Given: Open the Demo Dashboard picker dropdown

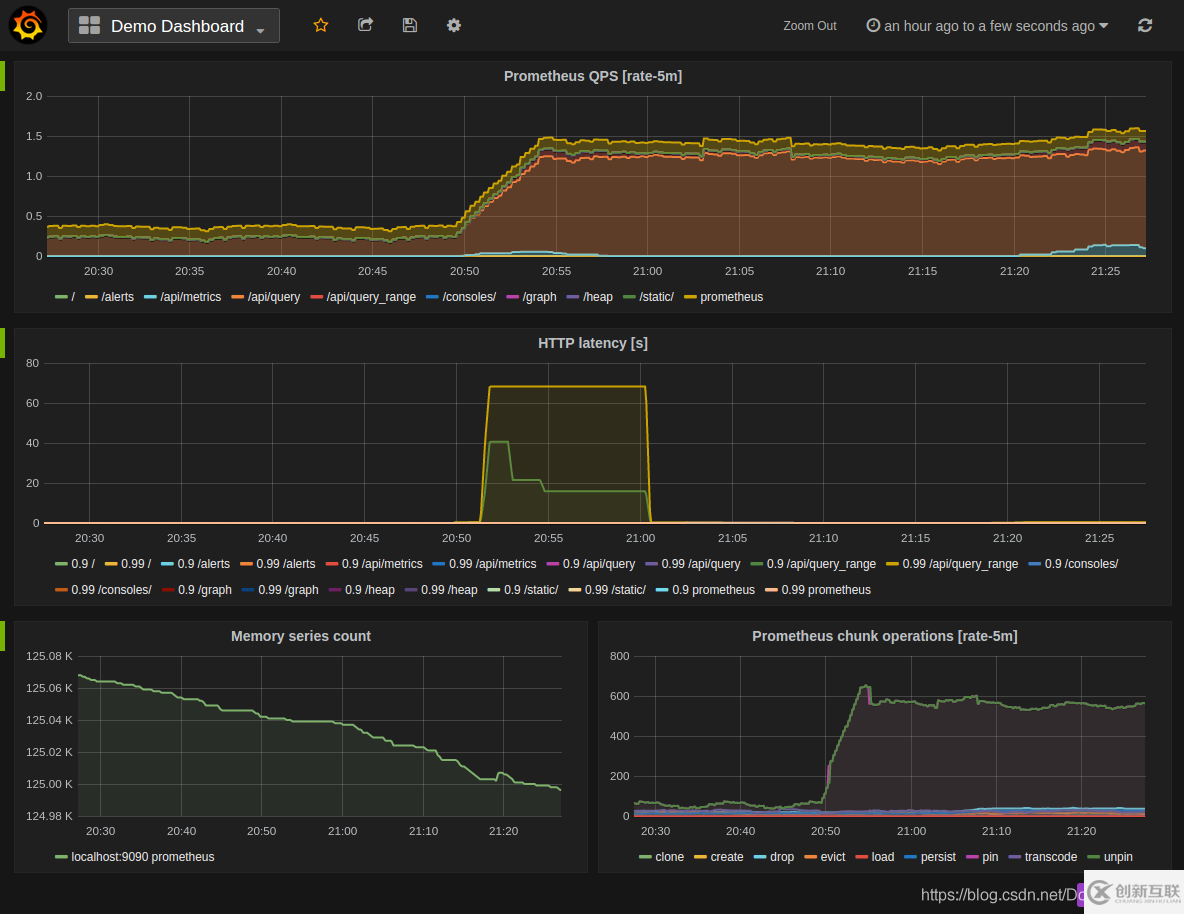Looking at the screenshot, I should tap(174, 26).
